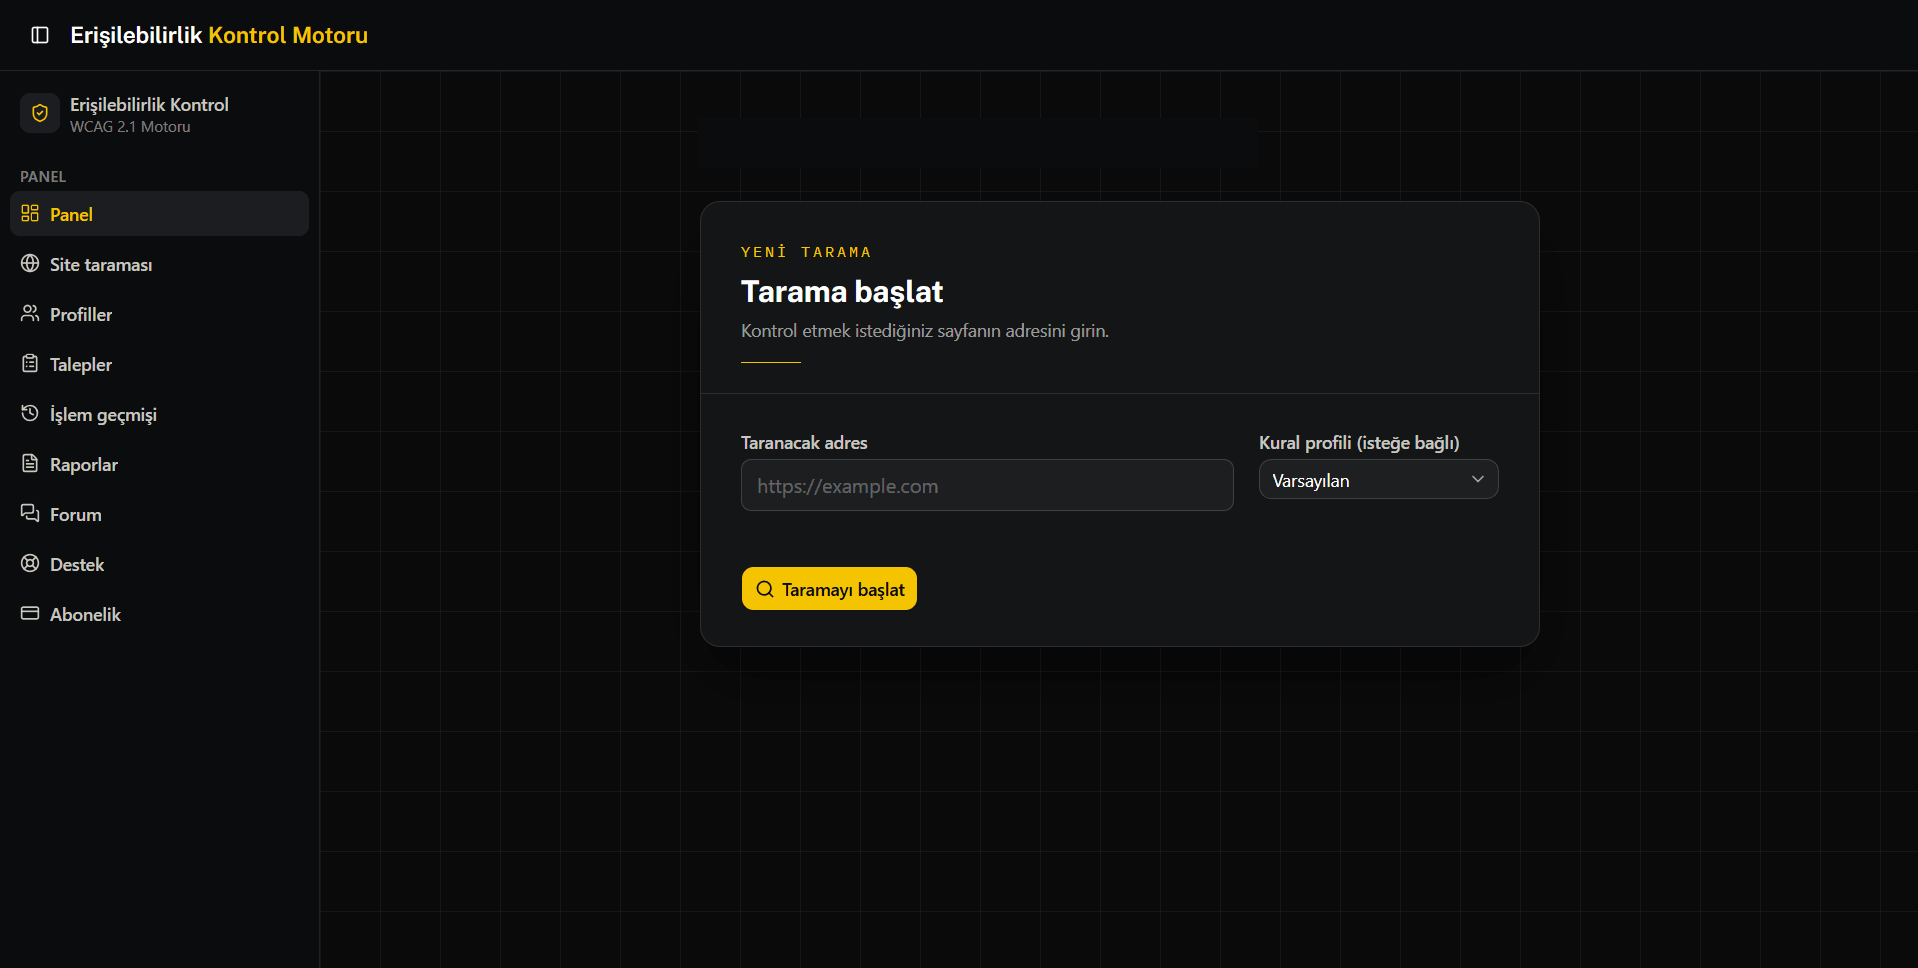Click the Talepler clipboard icon

click(x=30, y=364)
